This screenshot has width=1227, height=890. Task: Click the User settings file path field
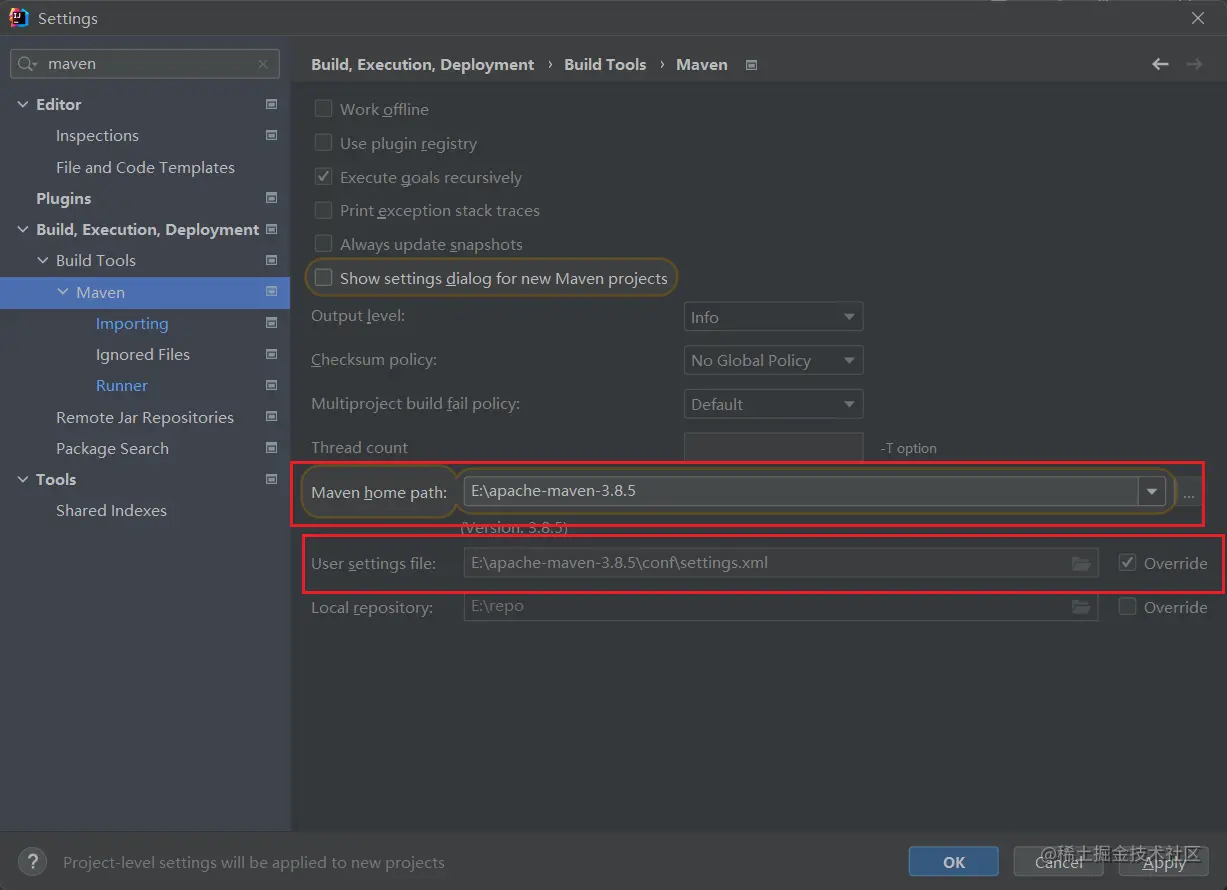click(x=781, y=563)
